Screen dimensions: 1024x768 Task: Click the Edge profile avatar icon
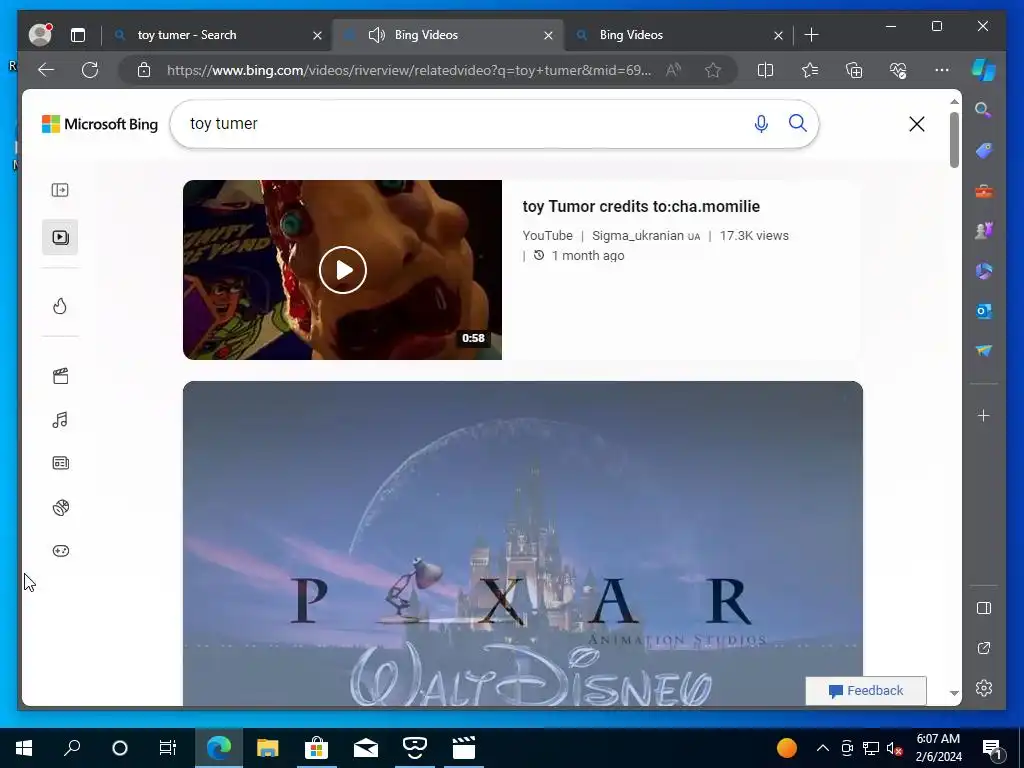click(40, 35)
